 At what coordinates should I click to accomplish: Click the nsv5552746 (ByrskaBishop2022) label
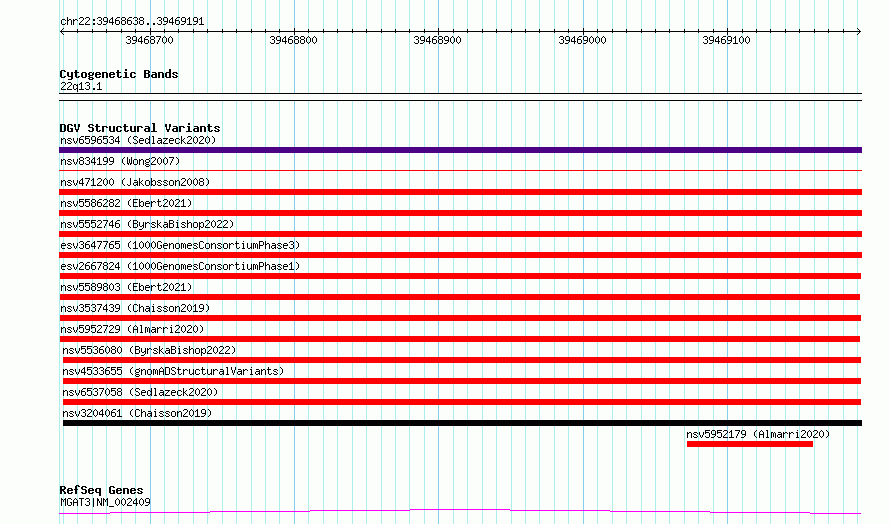click(147, 224)
